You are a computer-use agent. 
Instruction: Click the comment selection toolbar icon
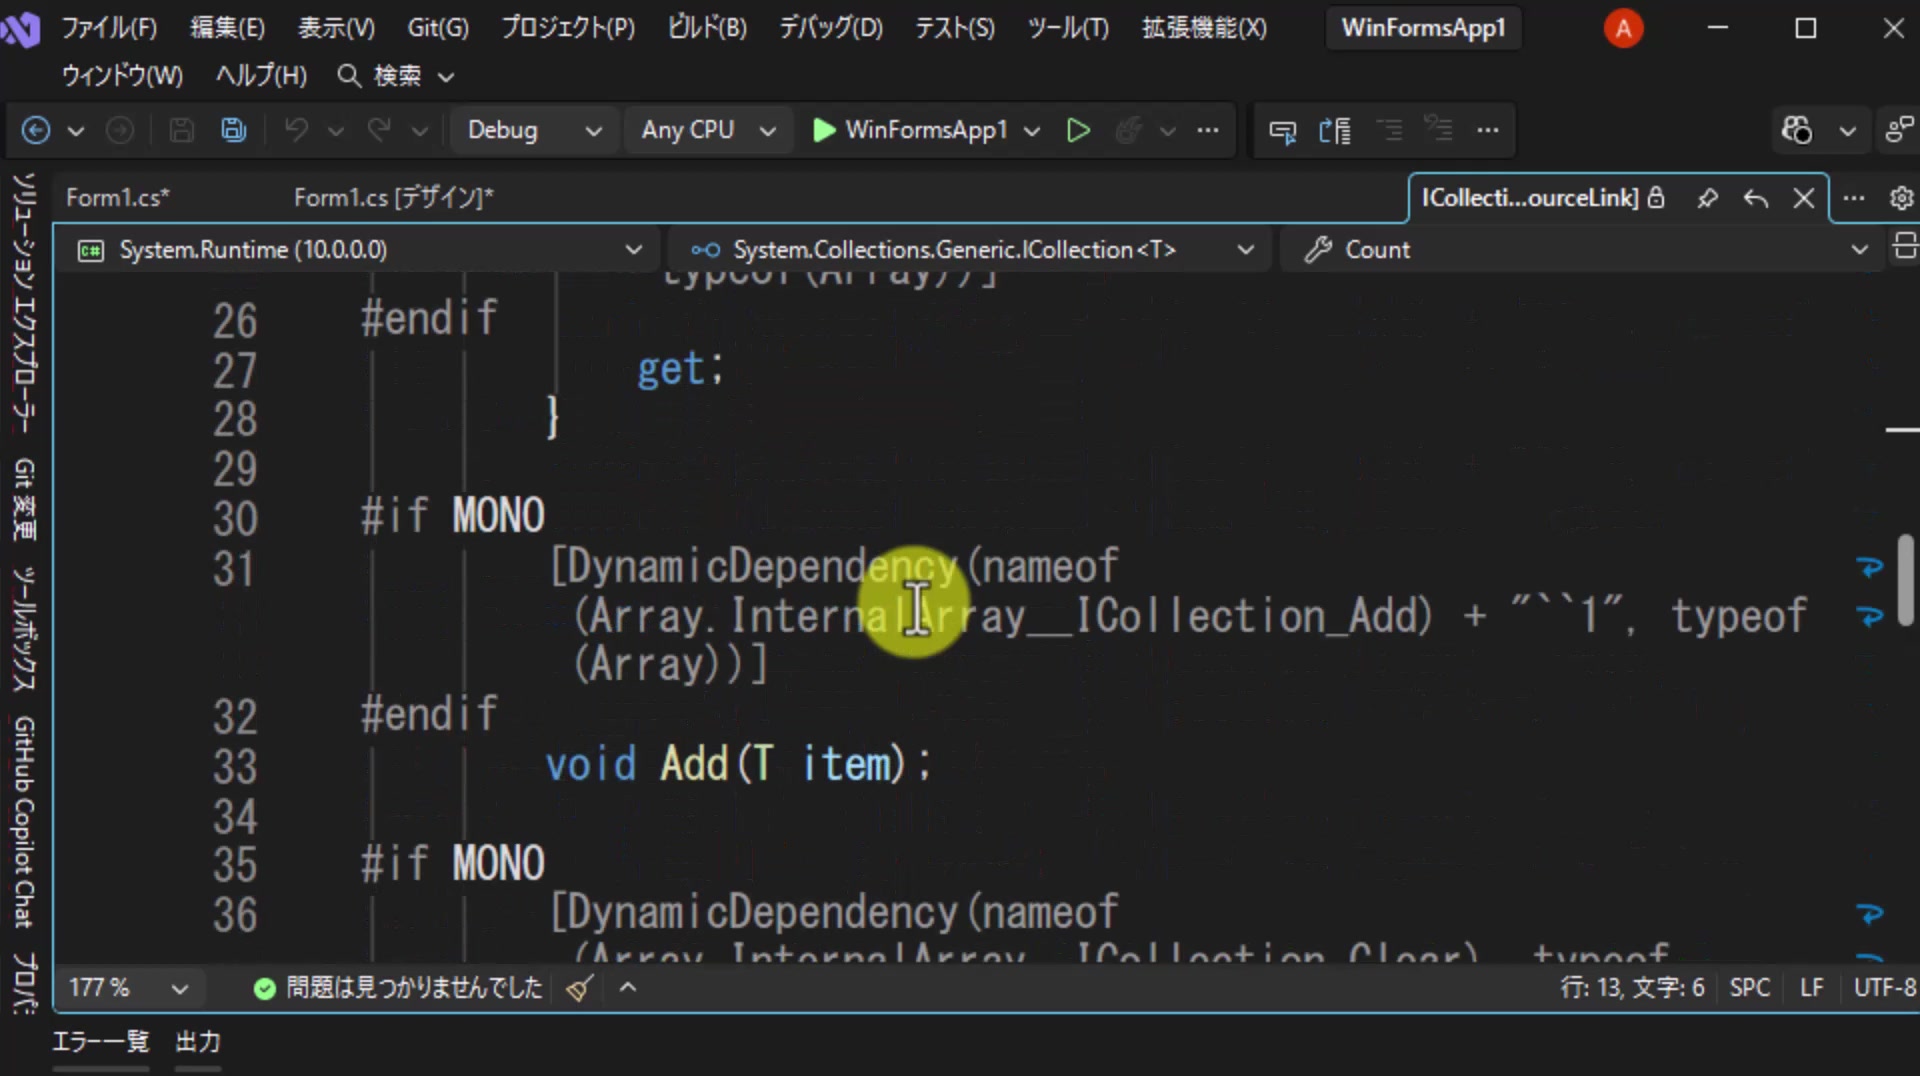1283,130
